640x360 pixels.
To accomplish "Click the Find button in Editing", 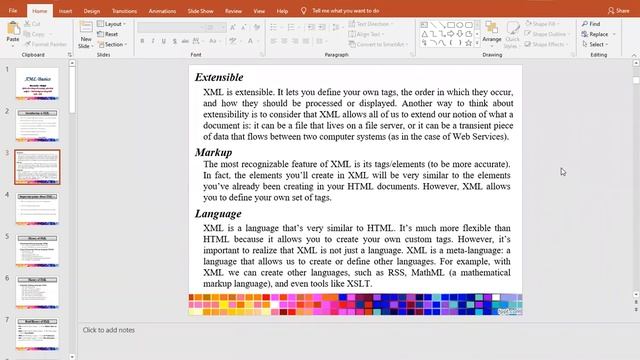I will point(591,24).
